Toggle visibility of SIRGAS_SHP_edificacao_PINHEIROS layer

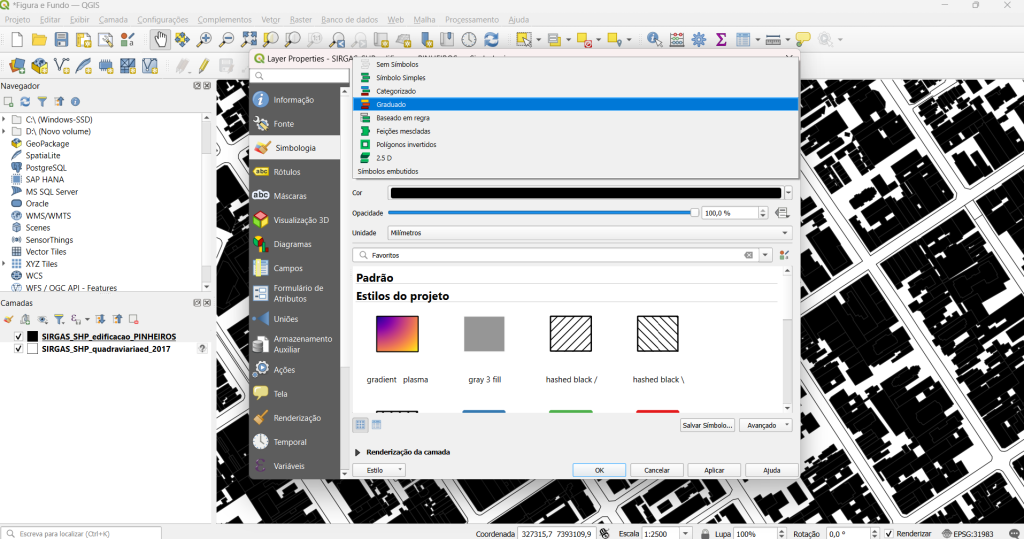[x=18, y=336]
